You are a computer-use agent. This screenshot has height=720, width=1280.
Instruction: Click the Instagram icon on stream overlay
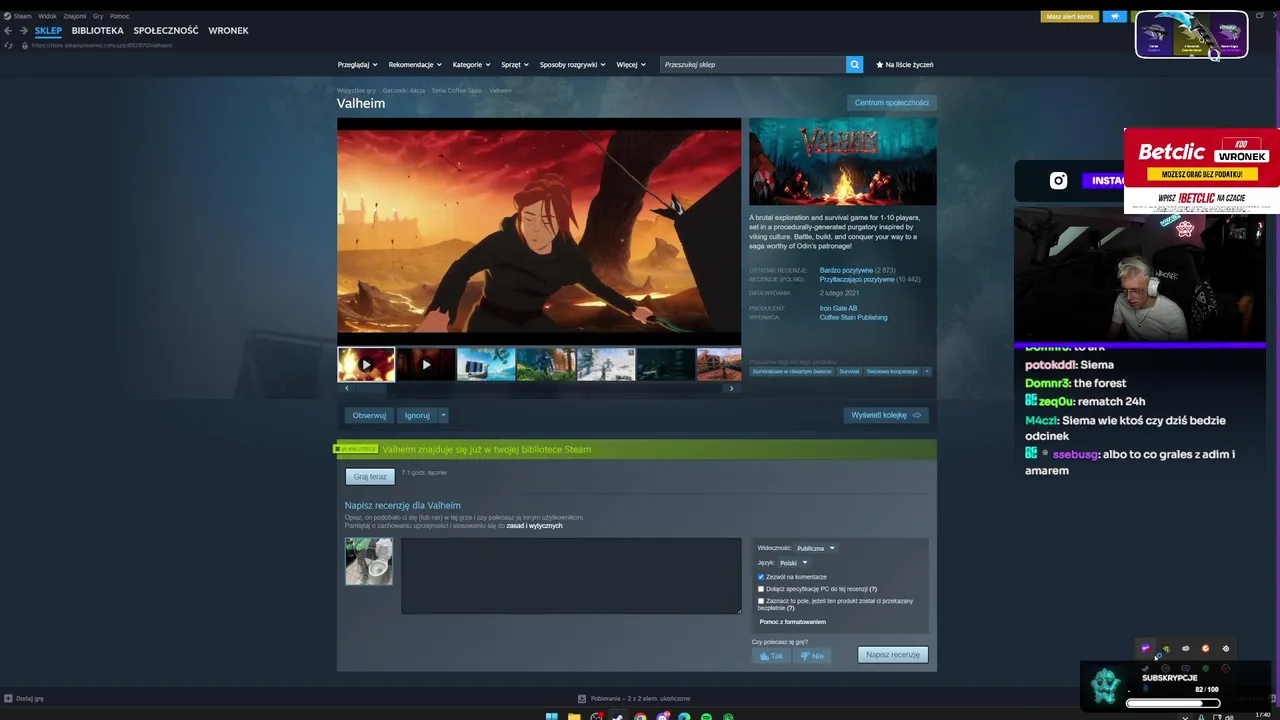(x=1058, y=181)
